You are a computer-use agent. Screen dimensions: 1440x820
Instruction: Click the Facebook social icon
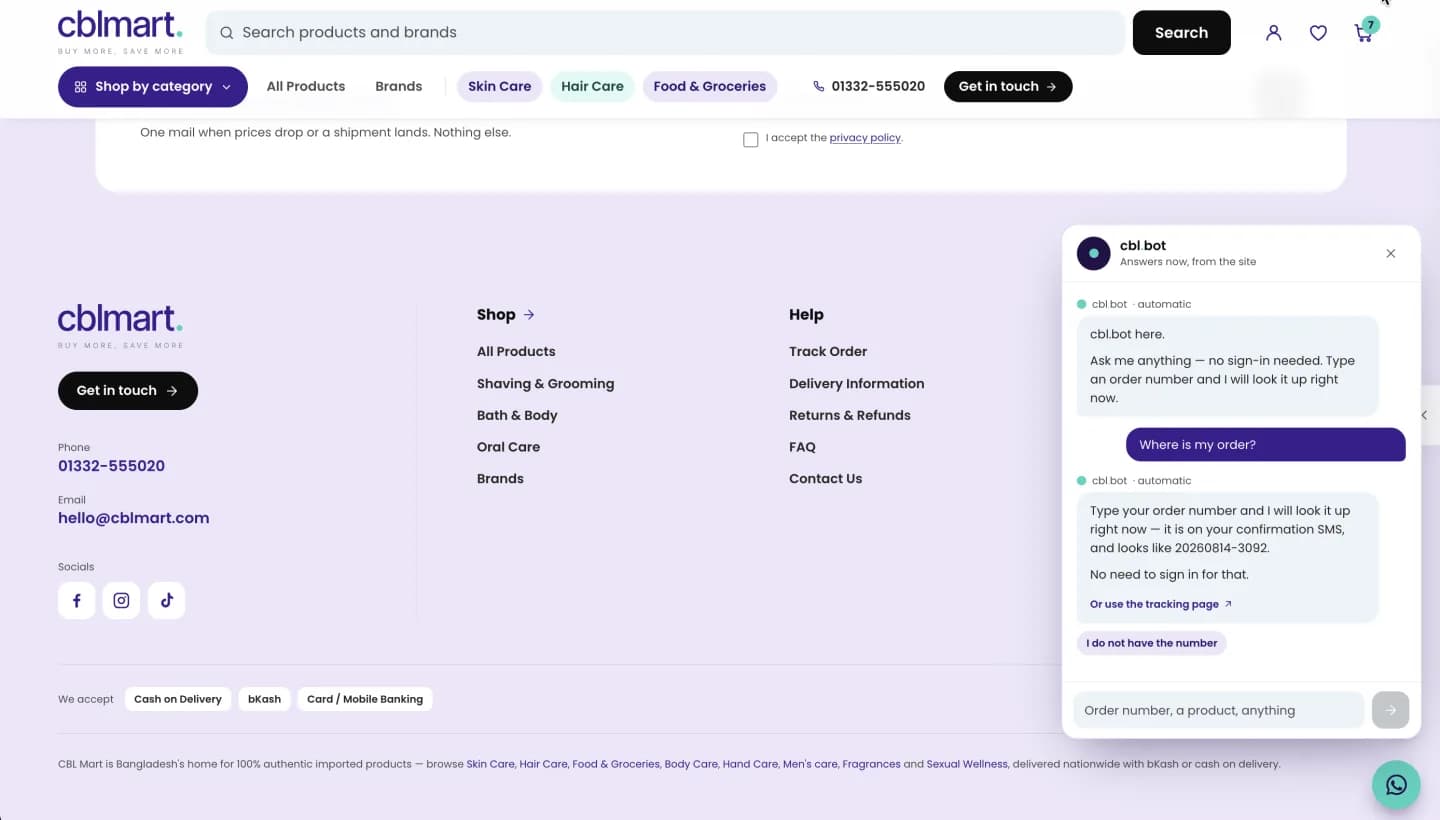(77, 601)
